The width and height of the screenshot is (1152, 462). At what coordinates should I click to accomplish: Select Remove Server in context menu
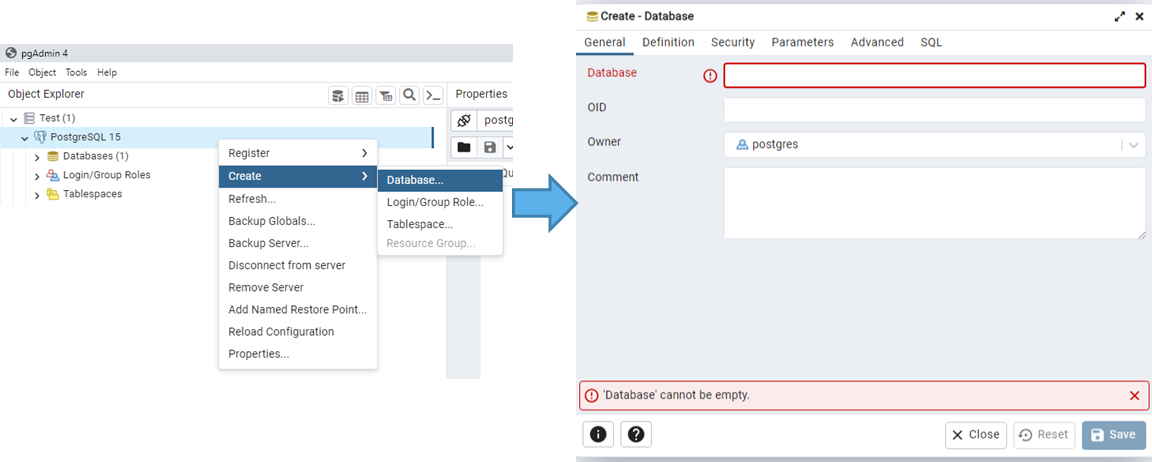point(298,287)
